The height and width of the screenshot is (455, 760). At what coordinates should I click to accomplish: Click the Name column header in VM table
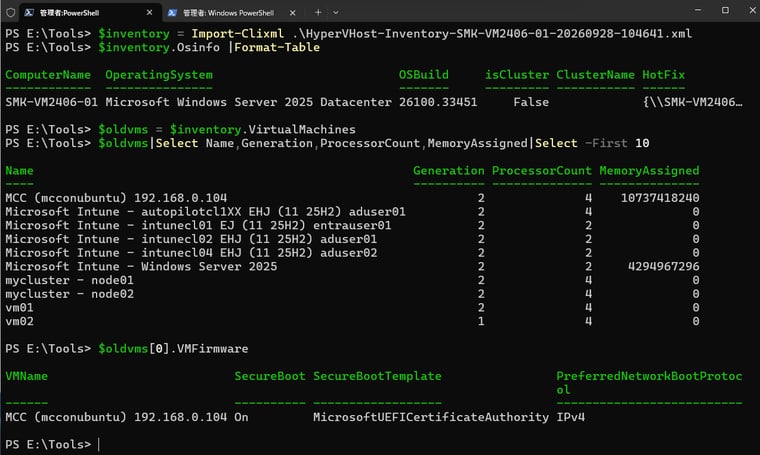click(19, 171)
